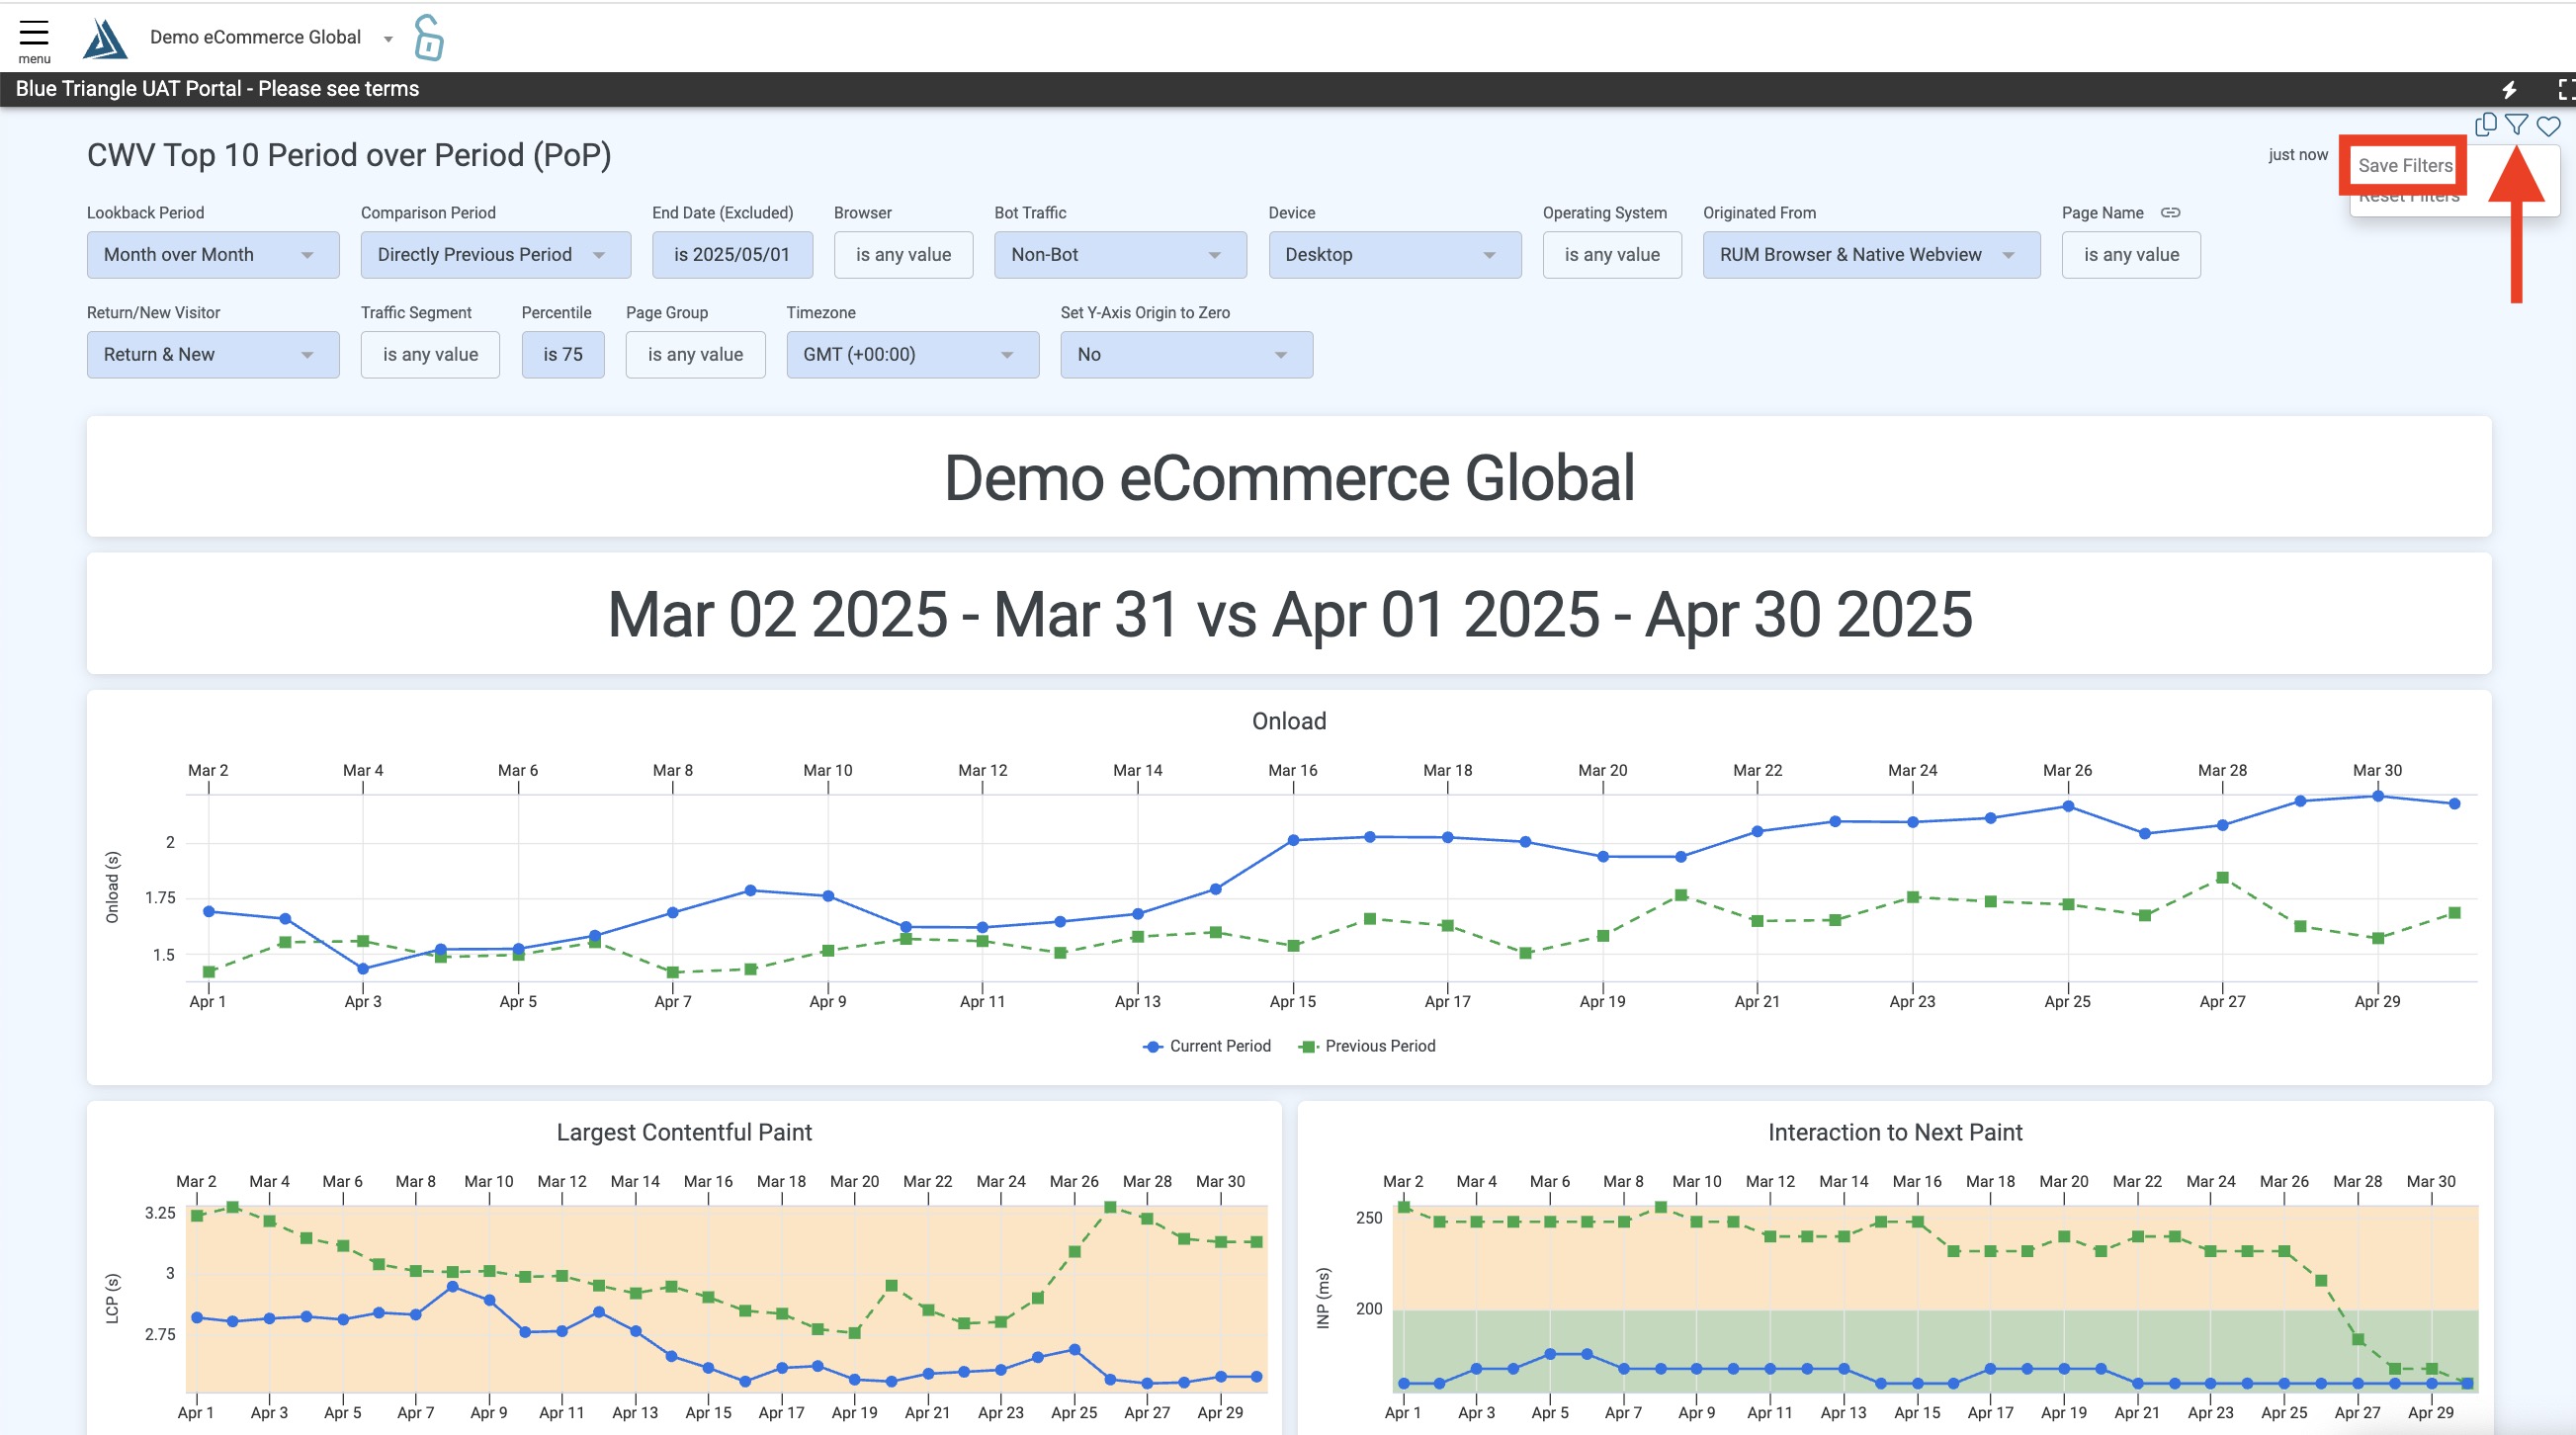
Task: Click the Mar 16 blue data point in Onload chart
Action: point(1292,840)
